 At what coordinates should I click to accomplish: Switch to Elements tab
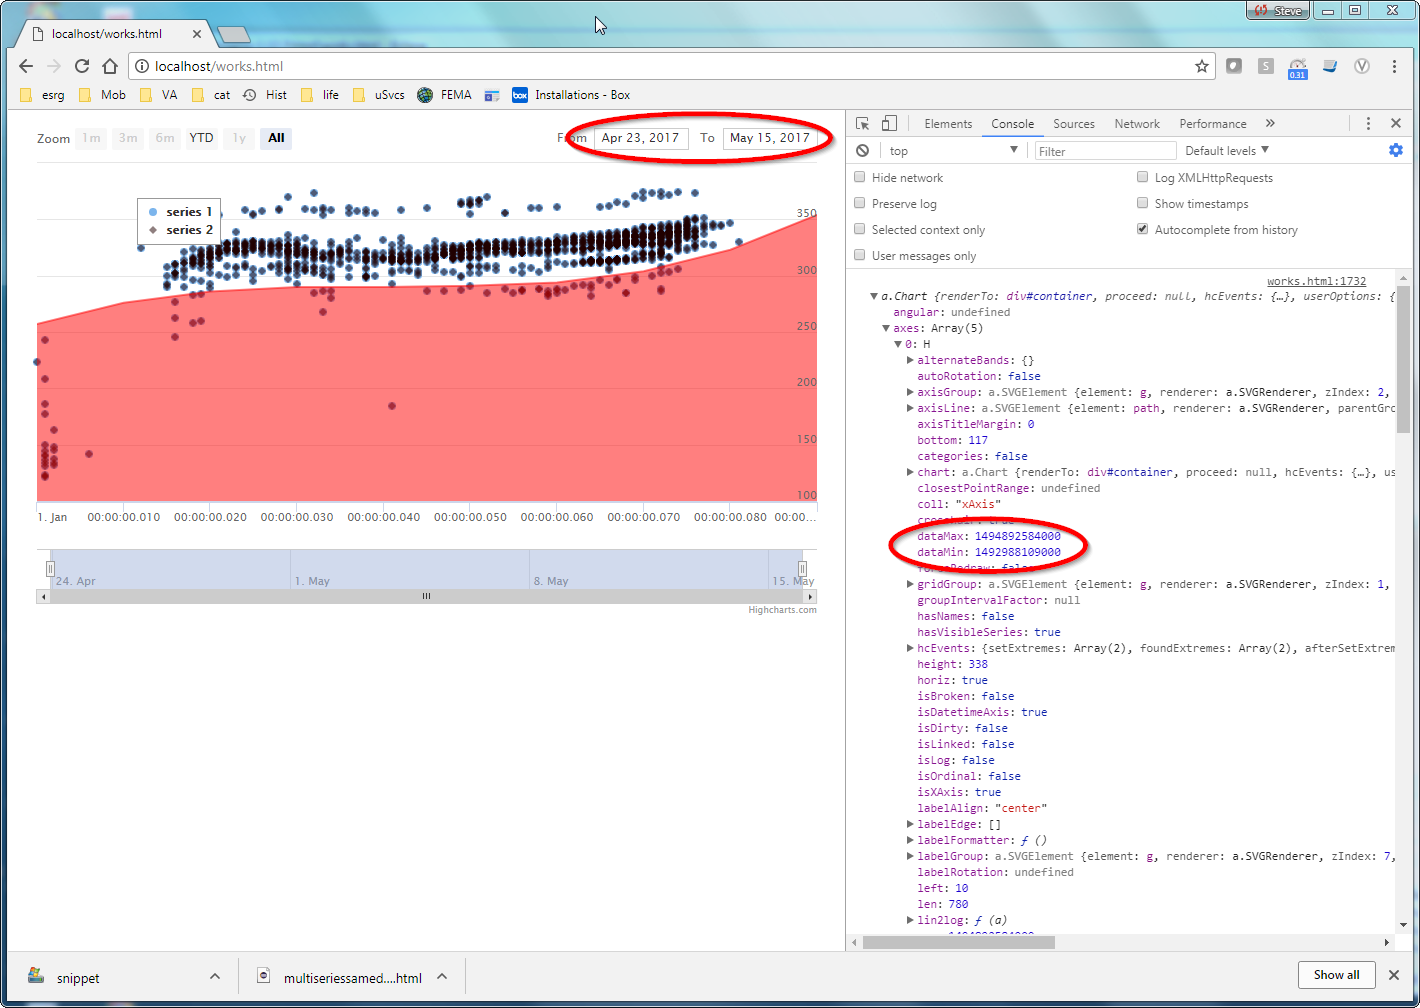coord(948,124)
